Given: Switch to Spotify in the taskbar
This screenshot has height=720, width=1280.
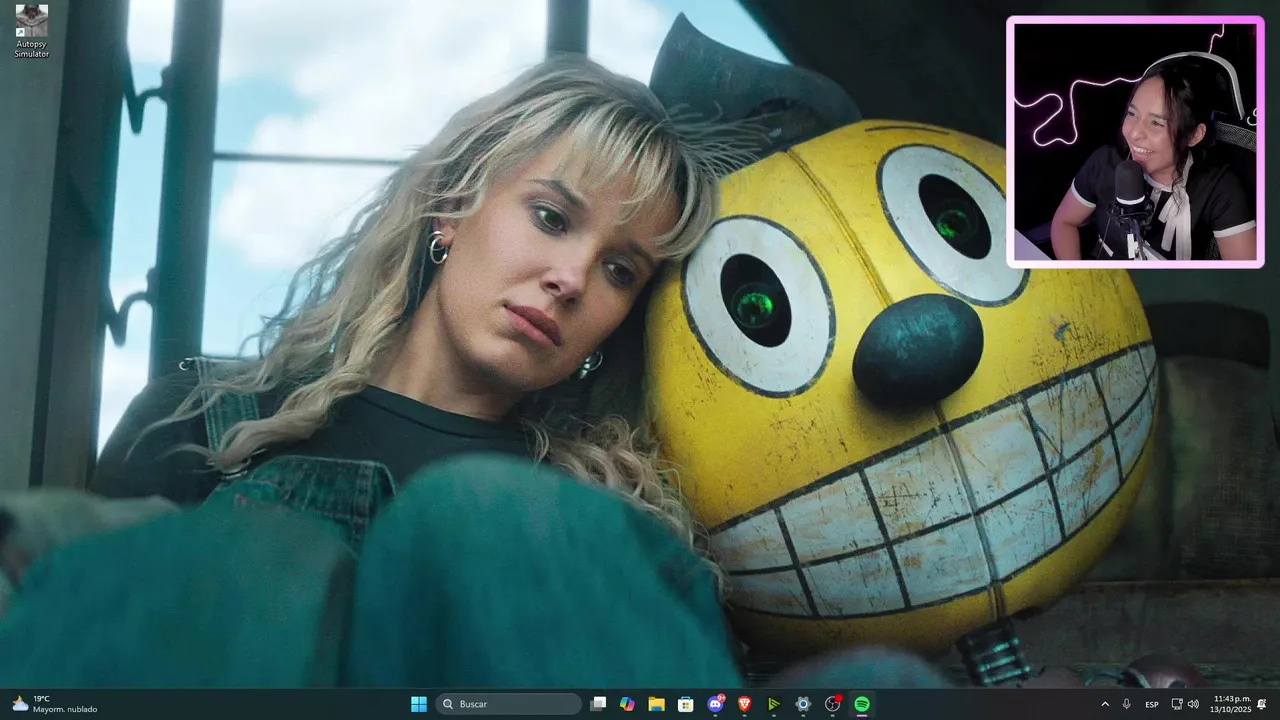Looking at the screenshot, I should point(862,704).
